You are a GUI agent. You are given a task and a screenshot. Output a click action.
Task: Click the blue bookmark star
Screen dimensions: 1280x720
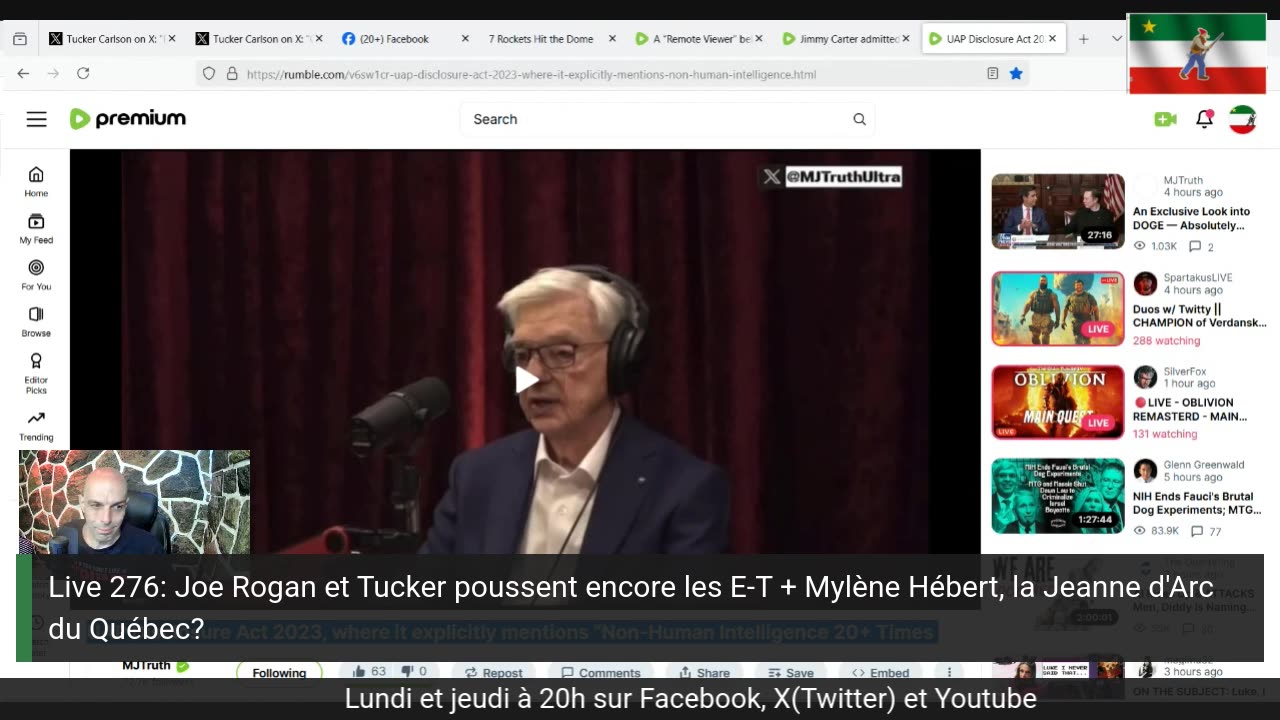1016,73
